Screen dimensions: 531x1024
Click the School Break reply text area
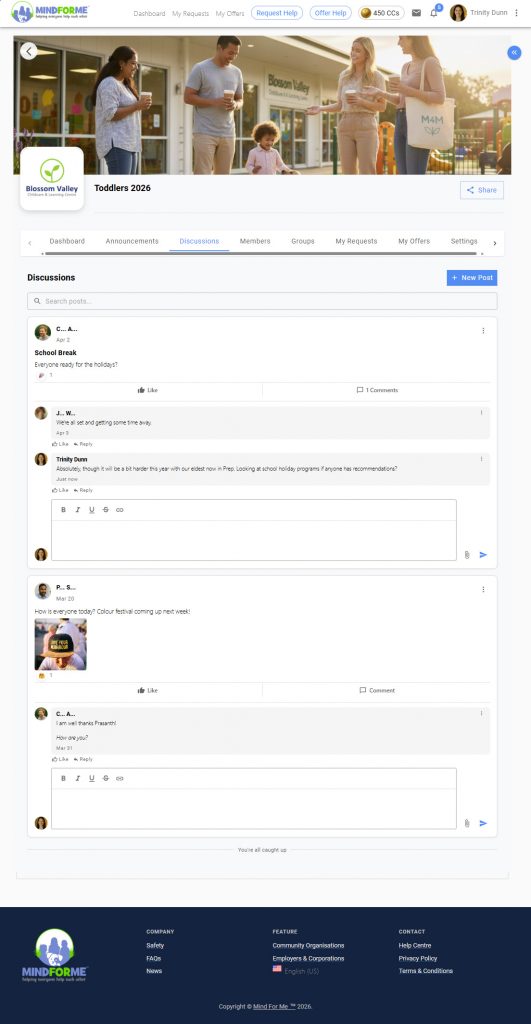click(x=254, y=540)
